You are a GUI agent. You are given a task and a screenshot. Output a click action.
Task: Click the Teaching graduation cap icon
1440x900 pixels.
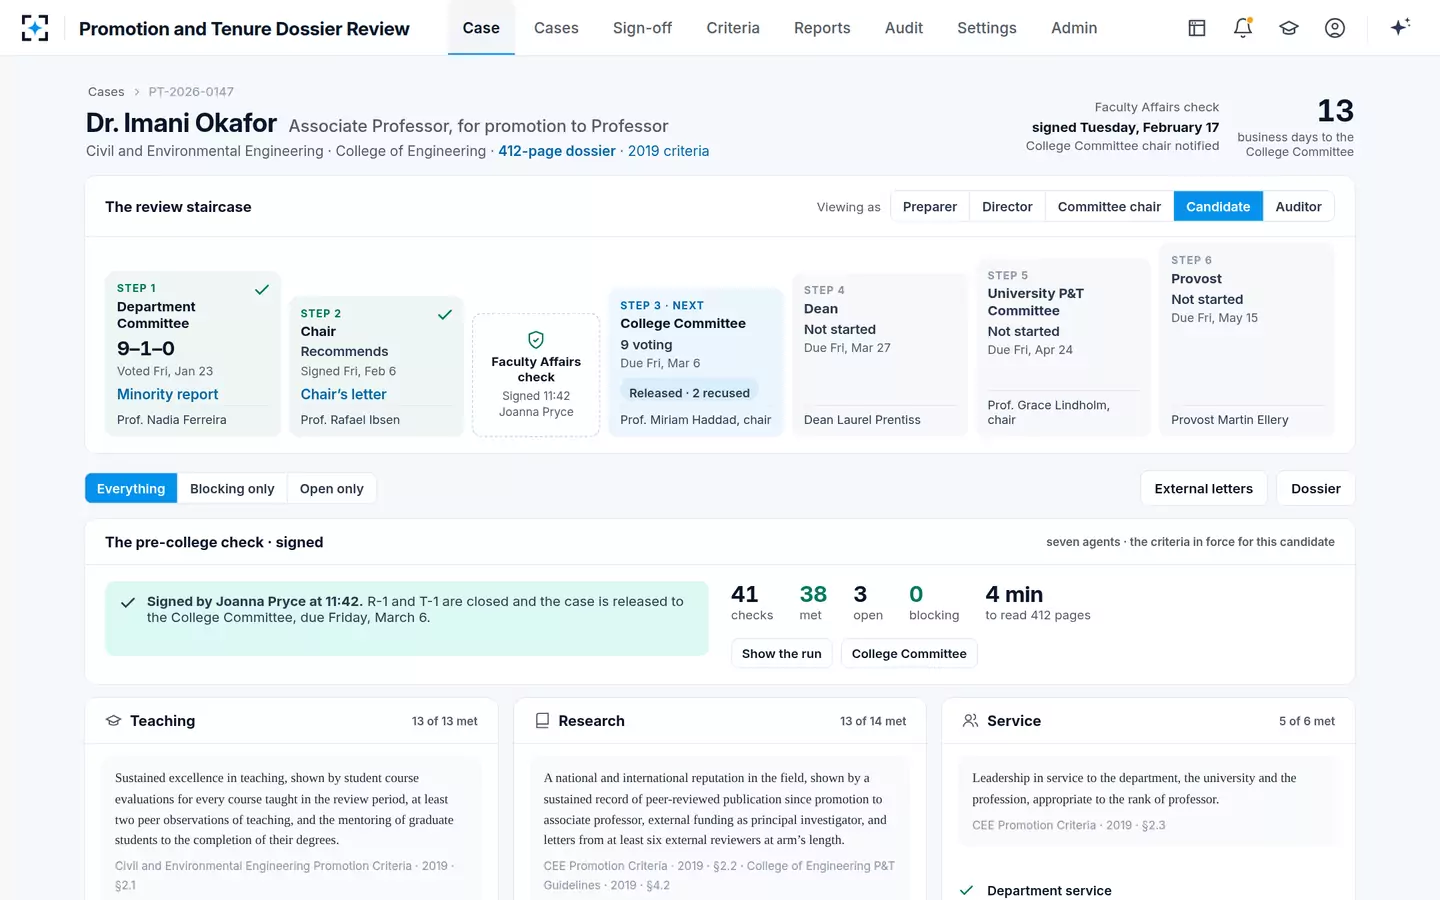[x=114, y=721]
